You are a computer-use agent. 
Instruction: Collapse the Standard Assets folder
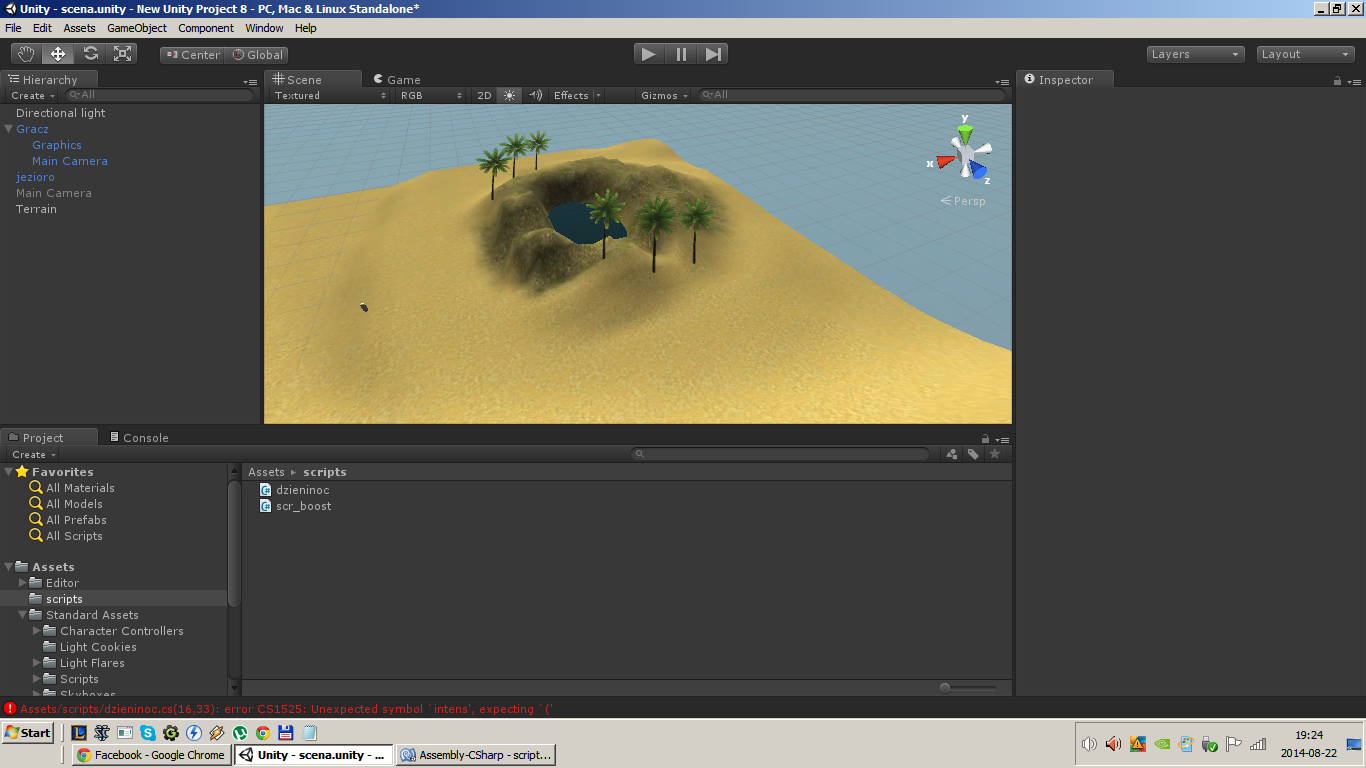(23, 615)
